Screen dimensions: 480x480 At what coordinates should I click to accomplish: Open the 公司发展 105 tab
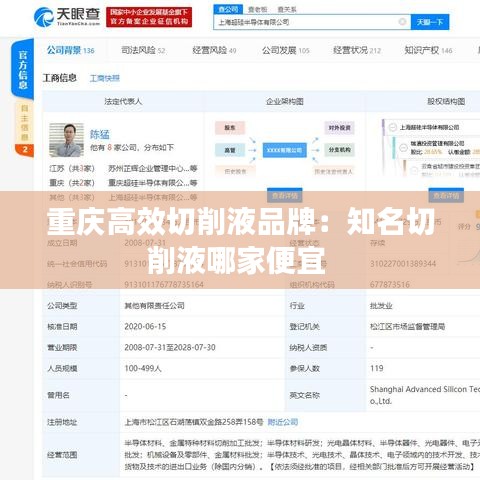(286, 50)
